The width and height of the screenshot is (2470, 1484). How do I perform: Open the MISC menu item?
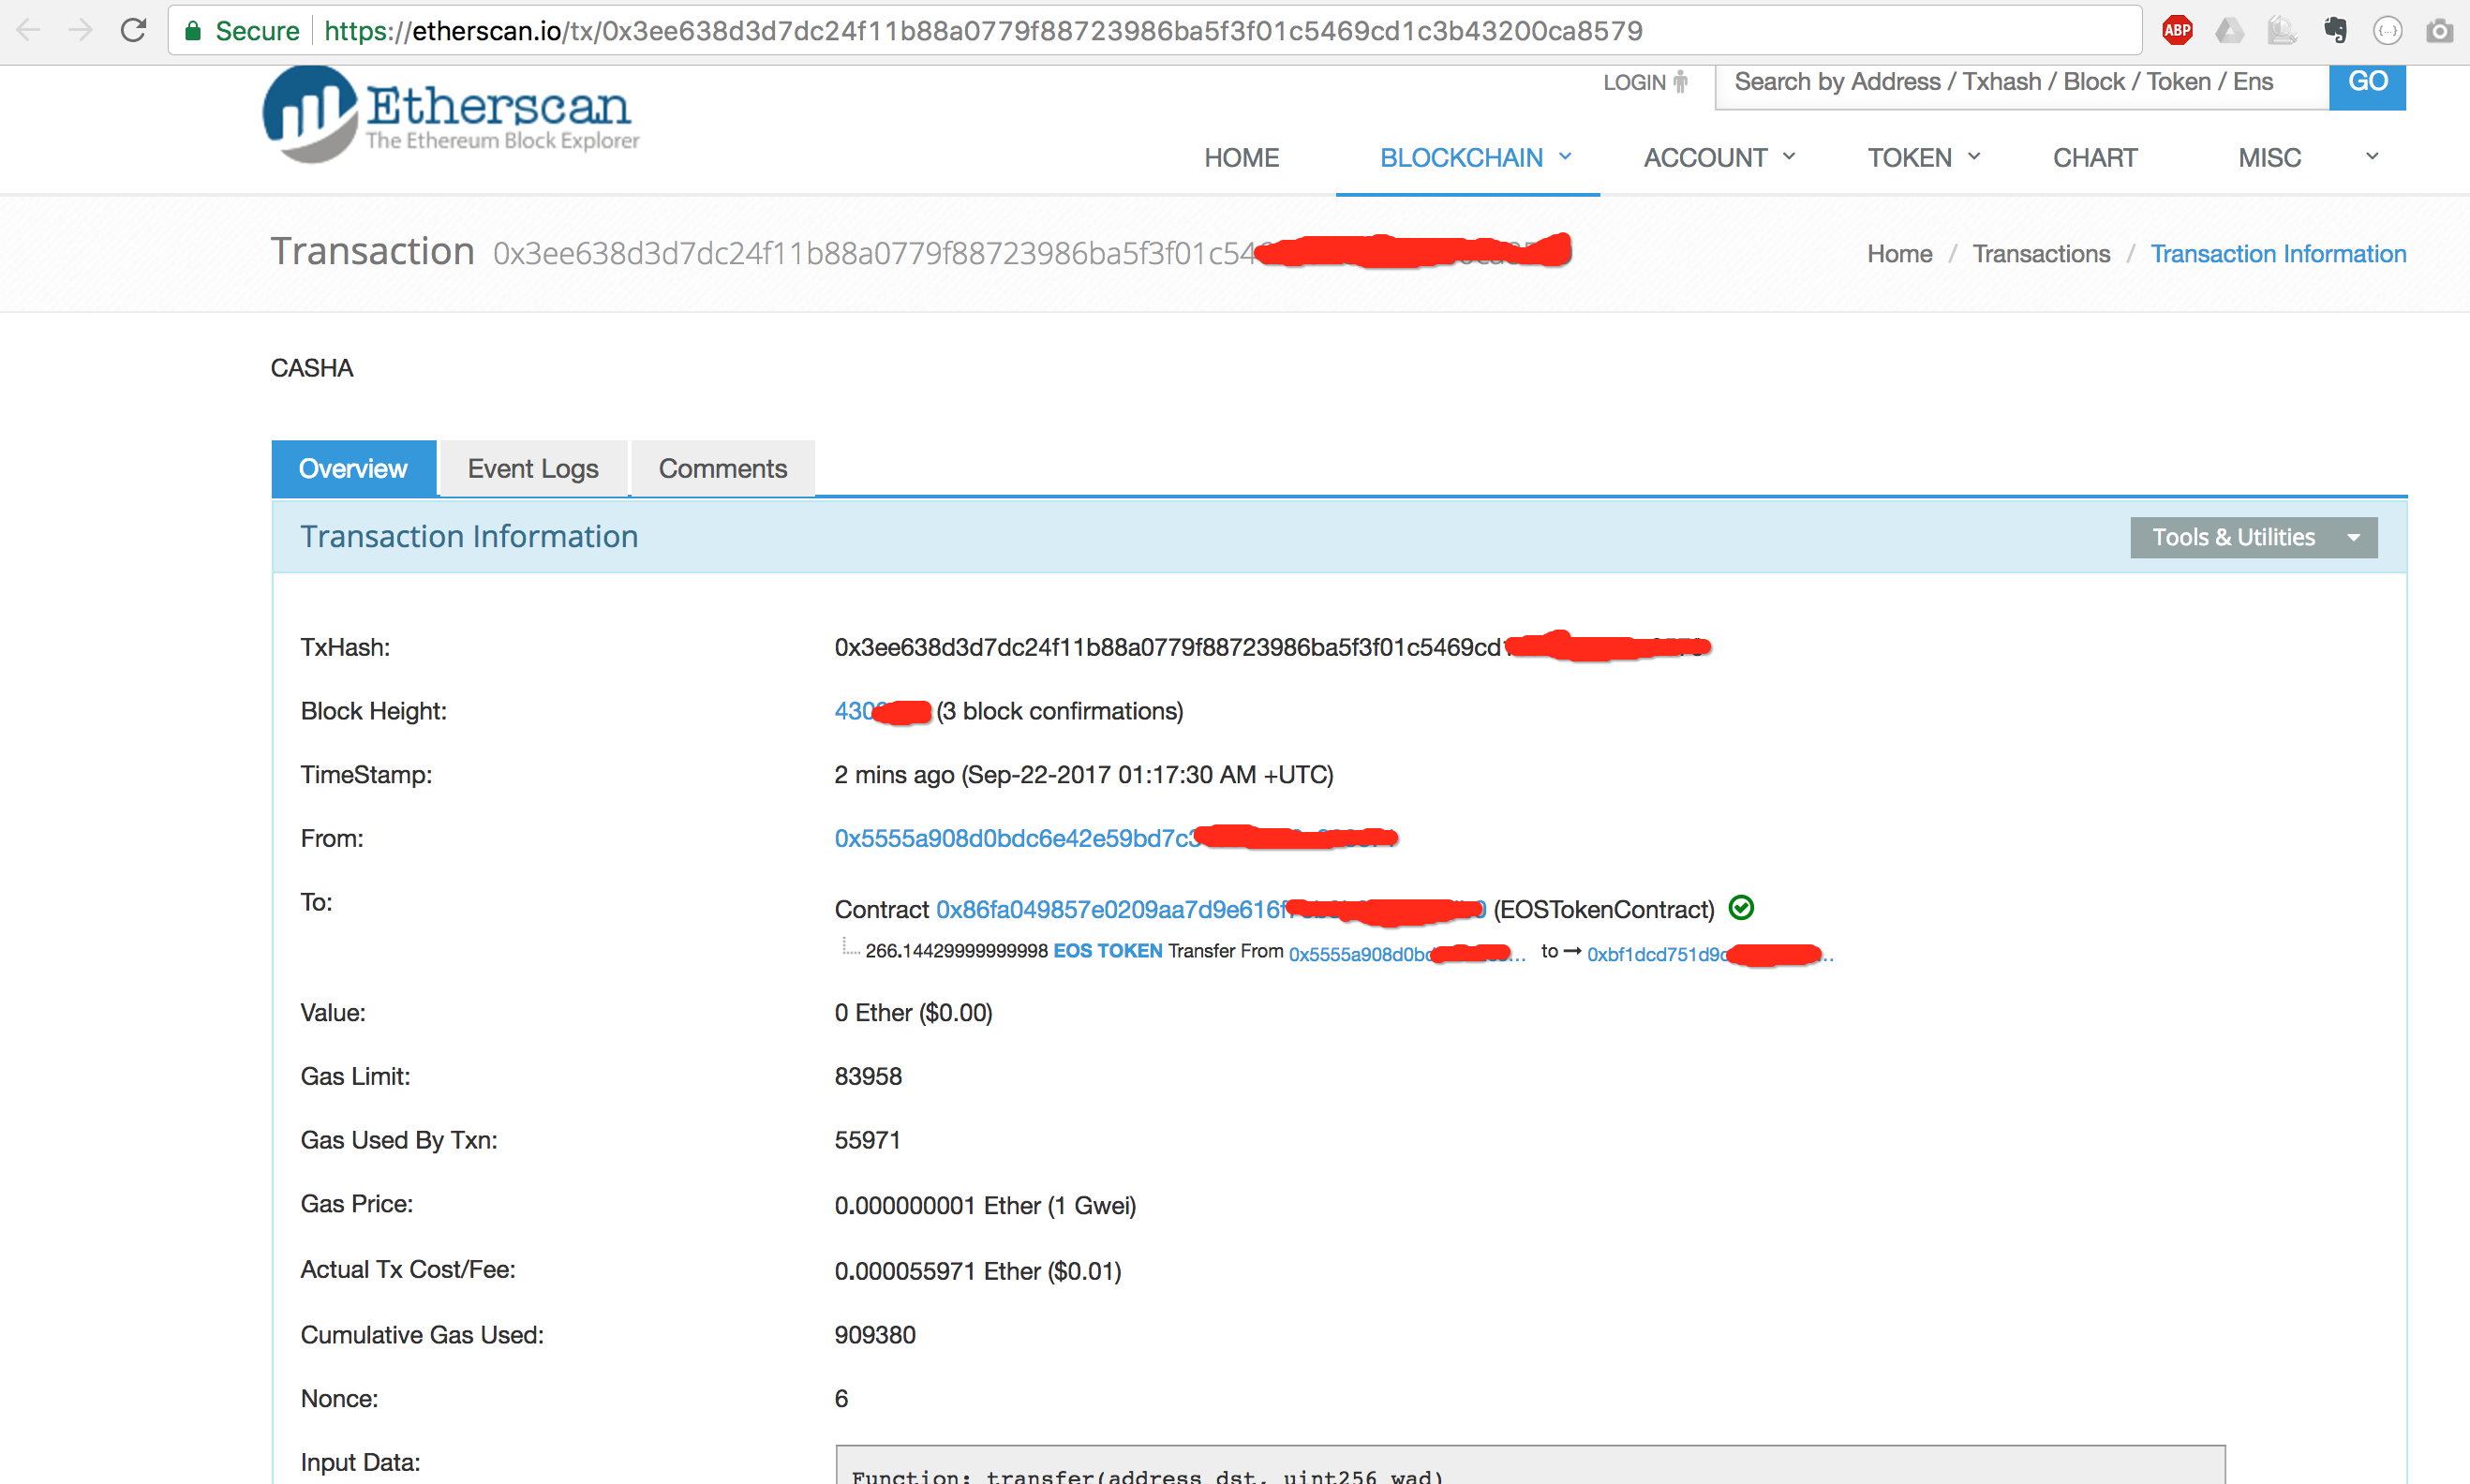2269,158
